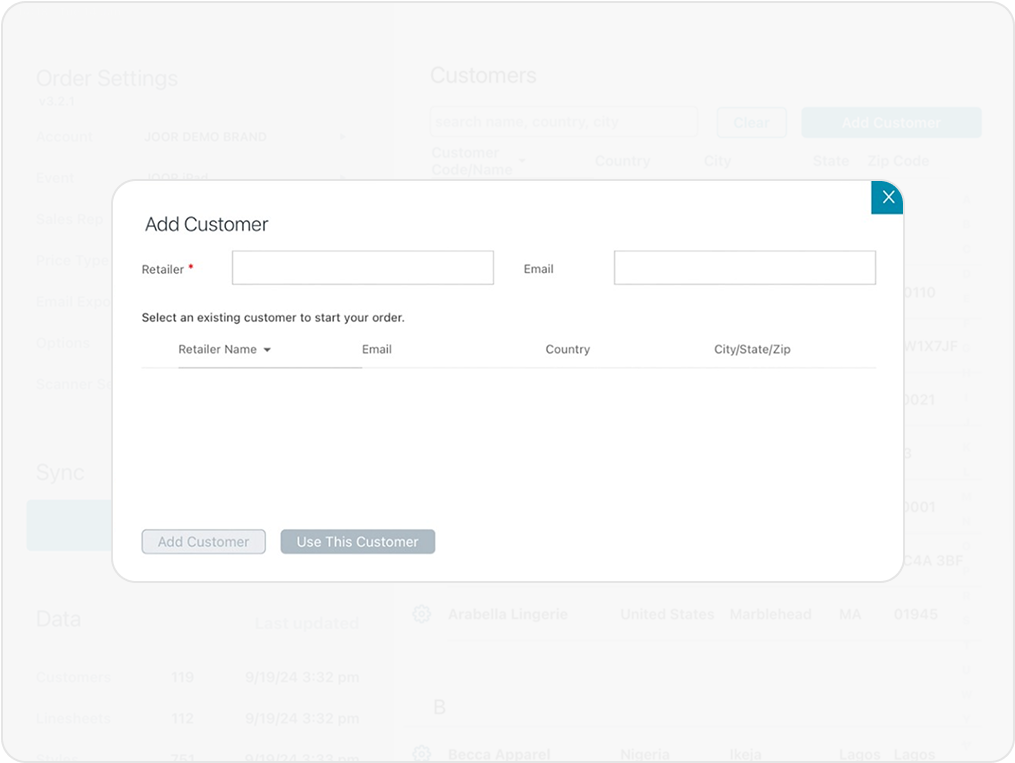Hit the Clear button next to search
Viewport: 1015px width, 763px height.
click(x=751, y=123)
